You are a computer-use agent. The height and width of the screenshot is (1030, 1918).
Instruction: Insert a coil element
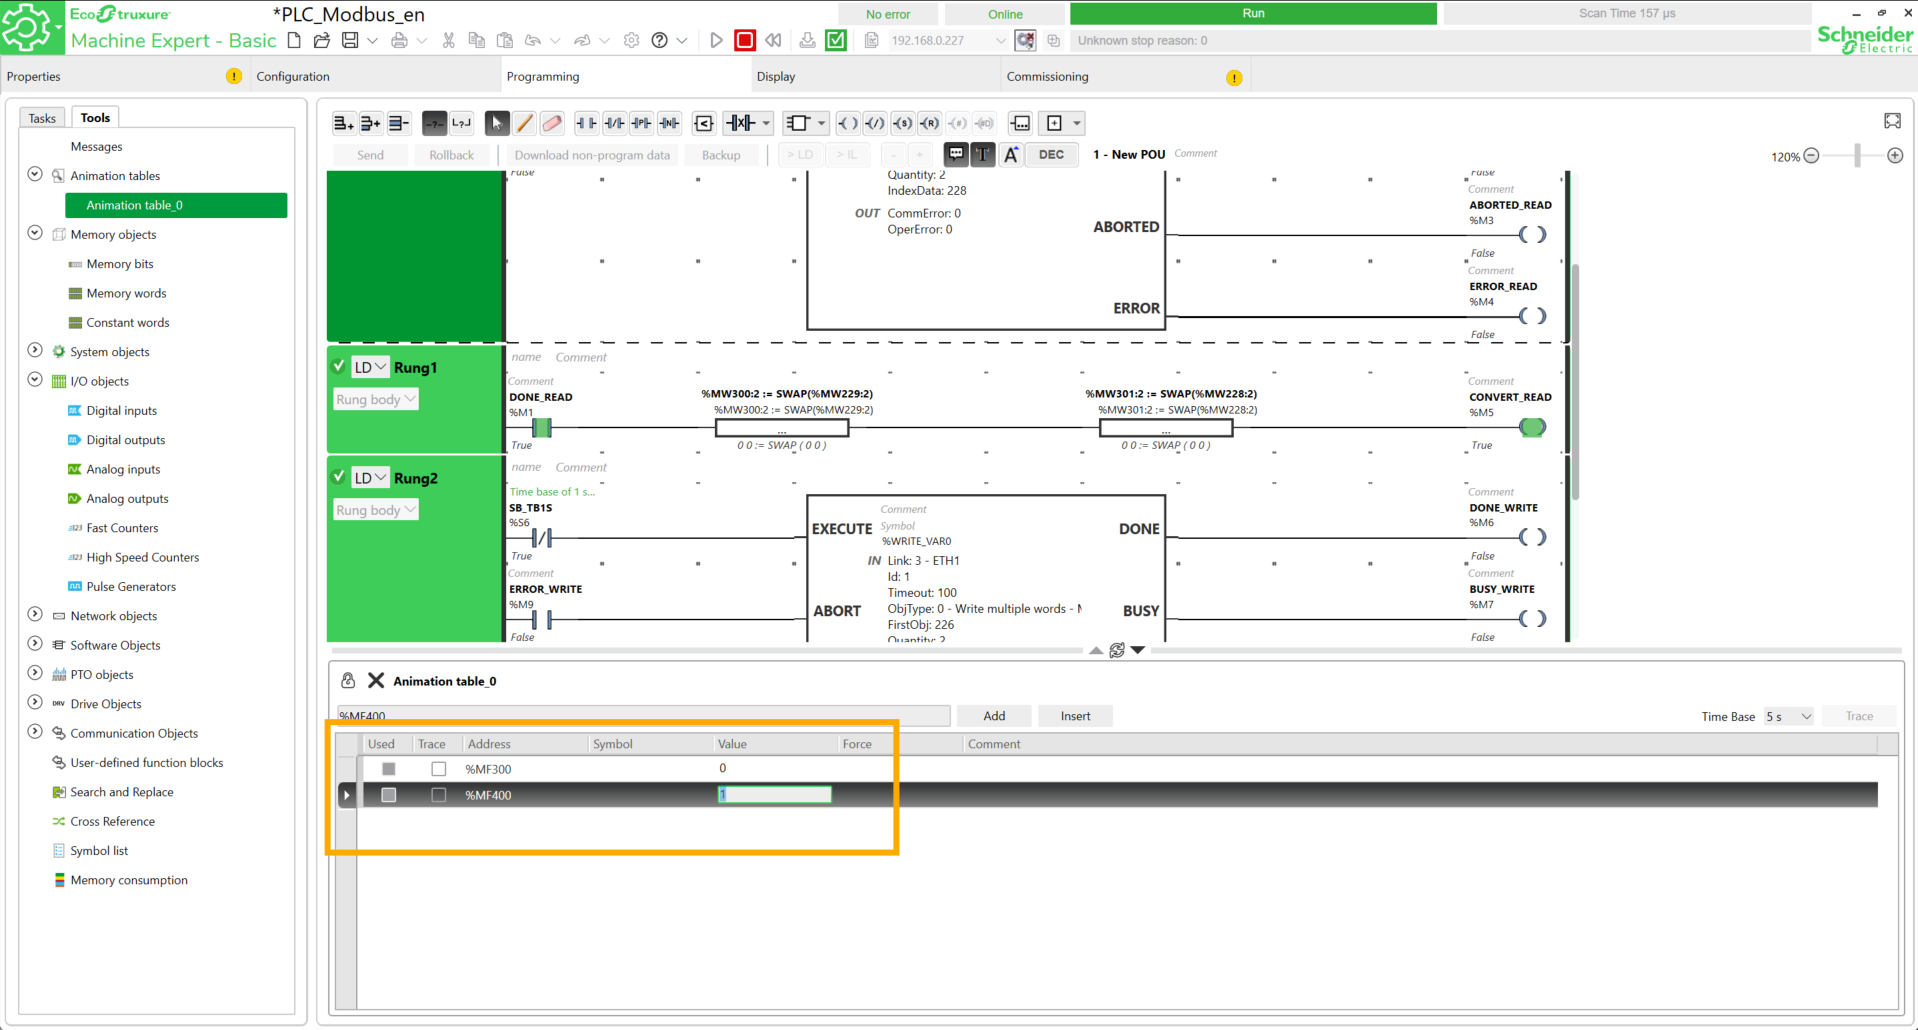pyautogui.click(x=848, y=123)
